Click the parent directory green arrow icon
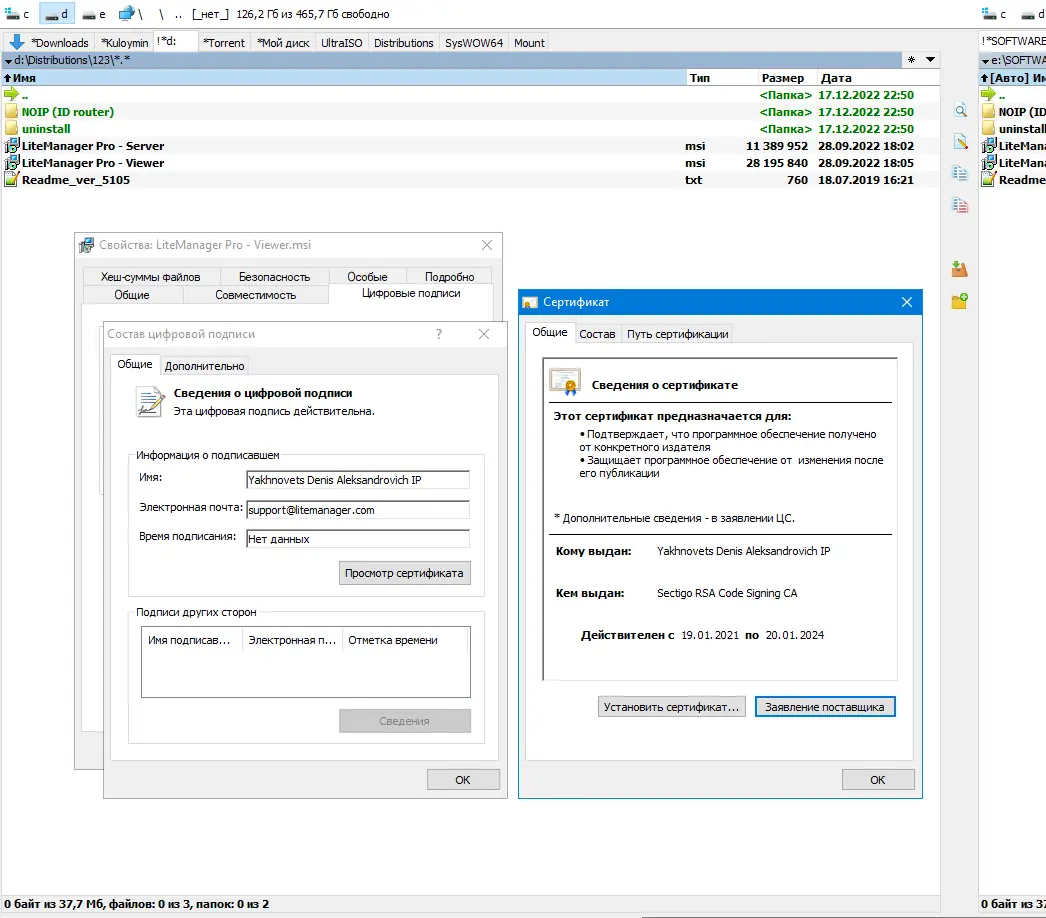This screenshot has height=918, width=1046. pyautogui.click(x=11, y=95)
